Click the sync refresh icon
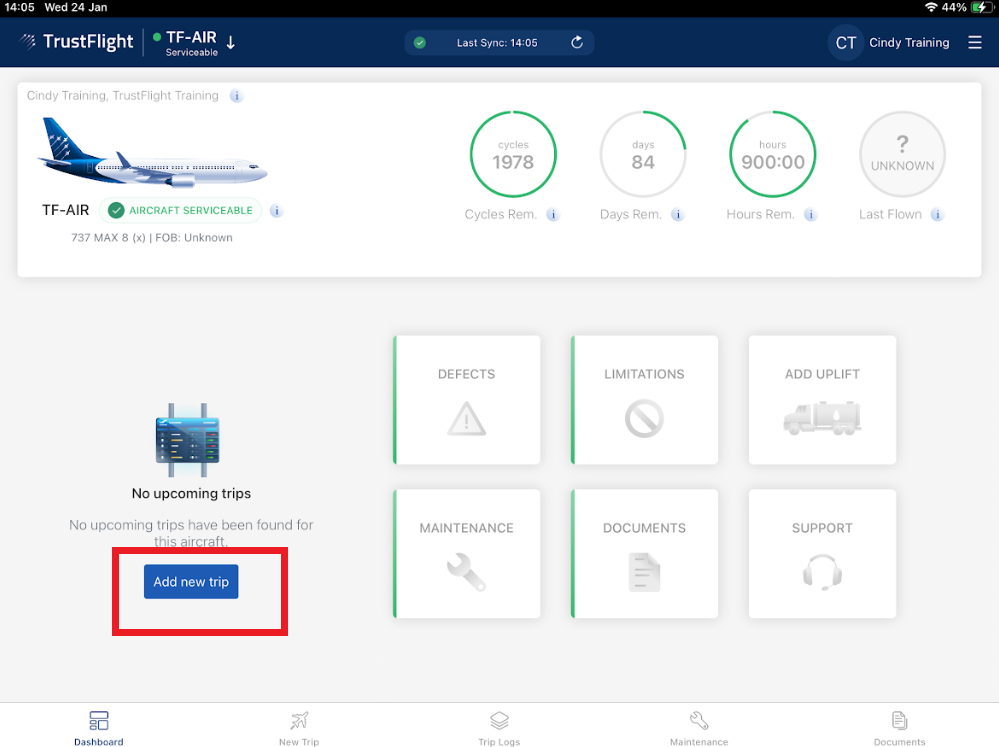This screenshot has width=999, height=747. pos(577,43)
